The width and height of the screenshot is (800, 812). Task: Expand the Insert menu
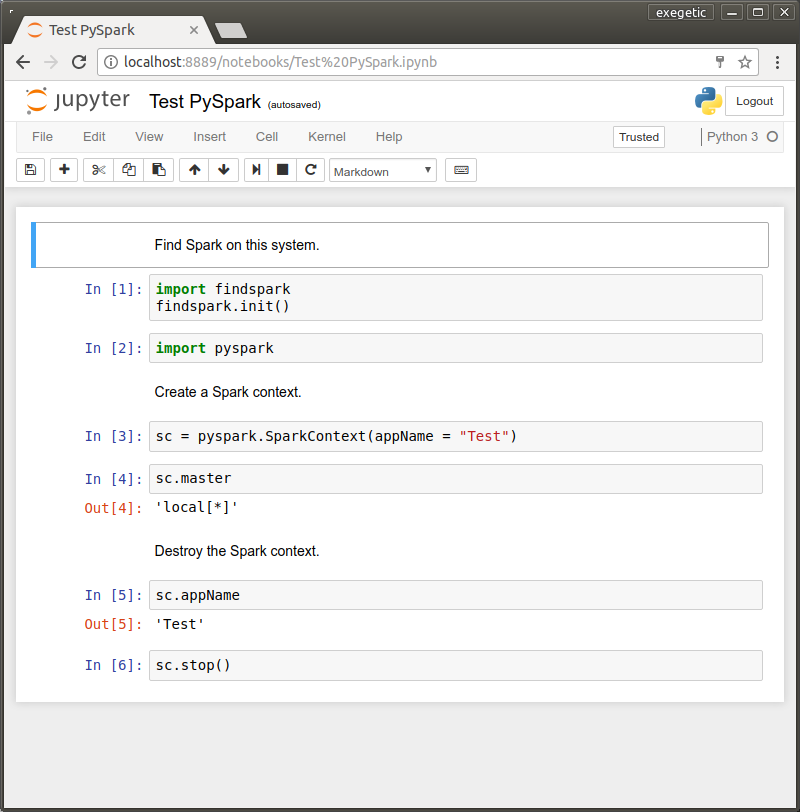(x=210, y=137)
